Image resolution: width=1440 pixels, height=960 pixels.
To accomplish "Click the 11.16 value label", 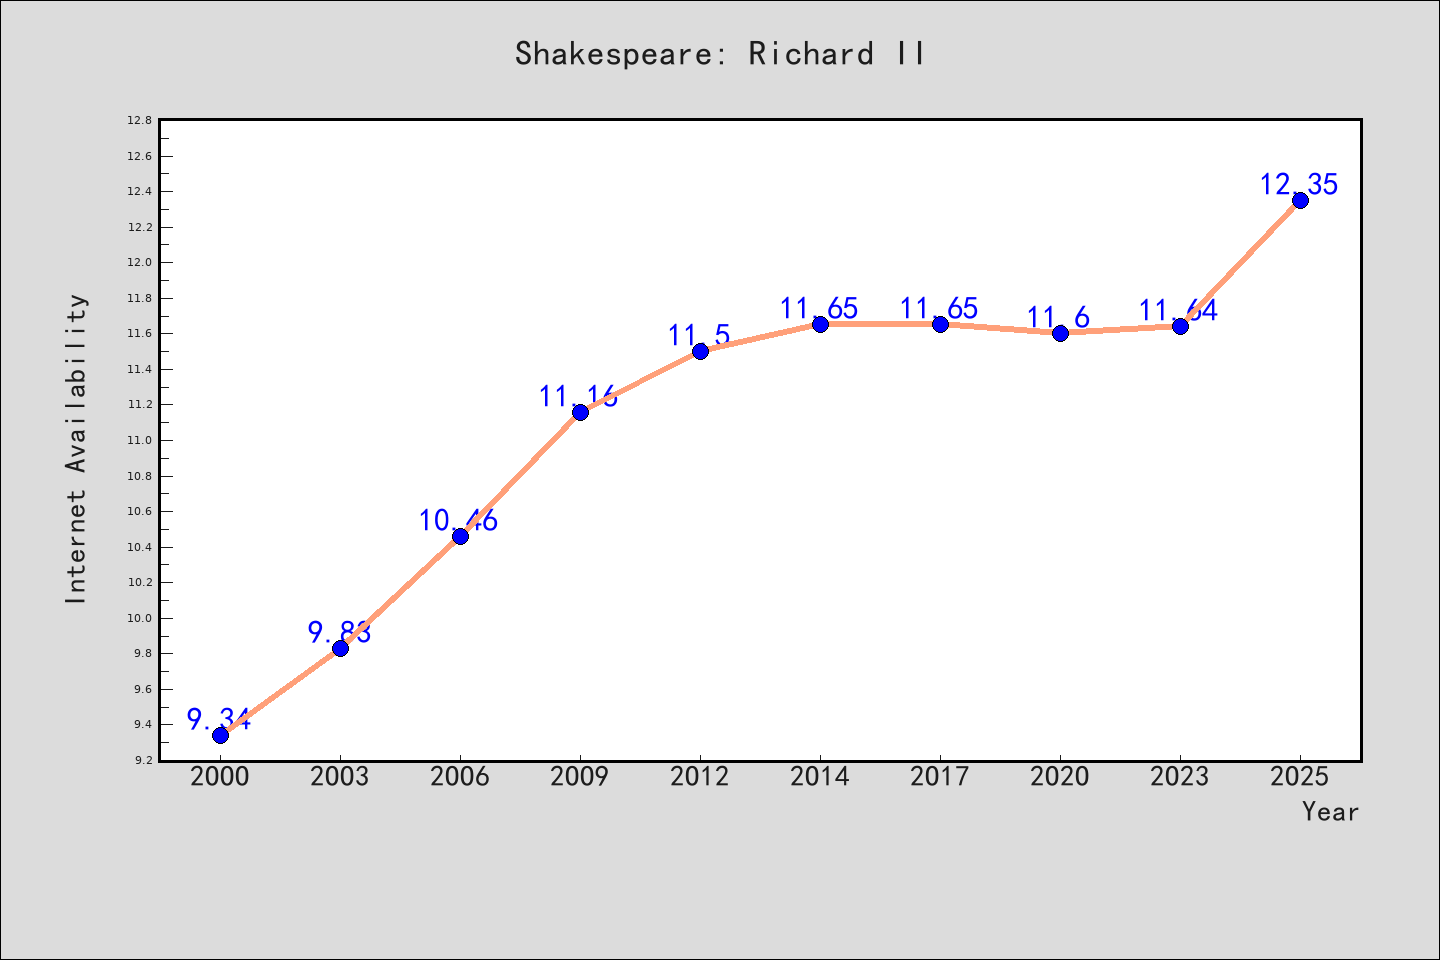I will click(578, 396).
